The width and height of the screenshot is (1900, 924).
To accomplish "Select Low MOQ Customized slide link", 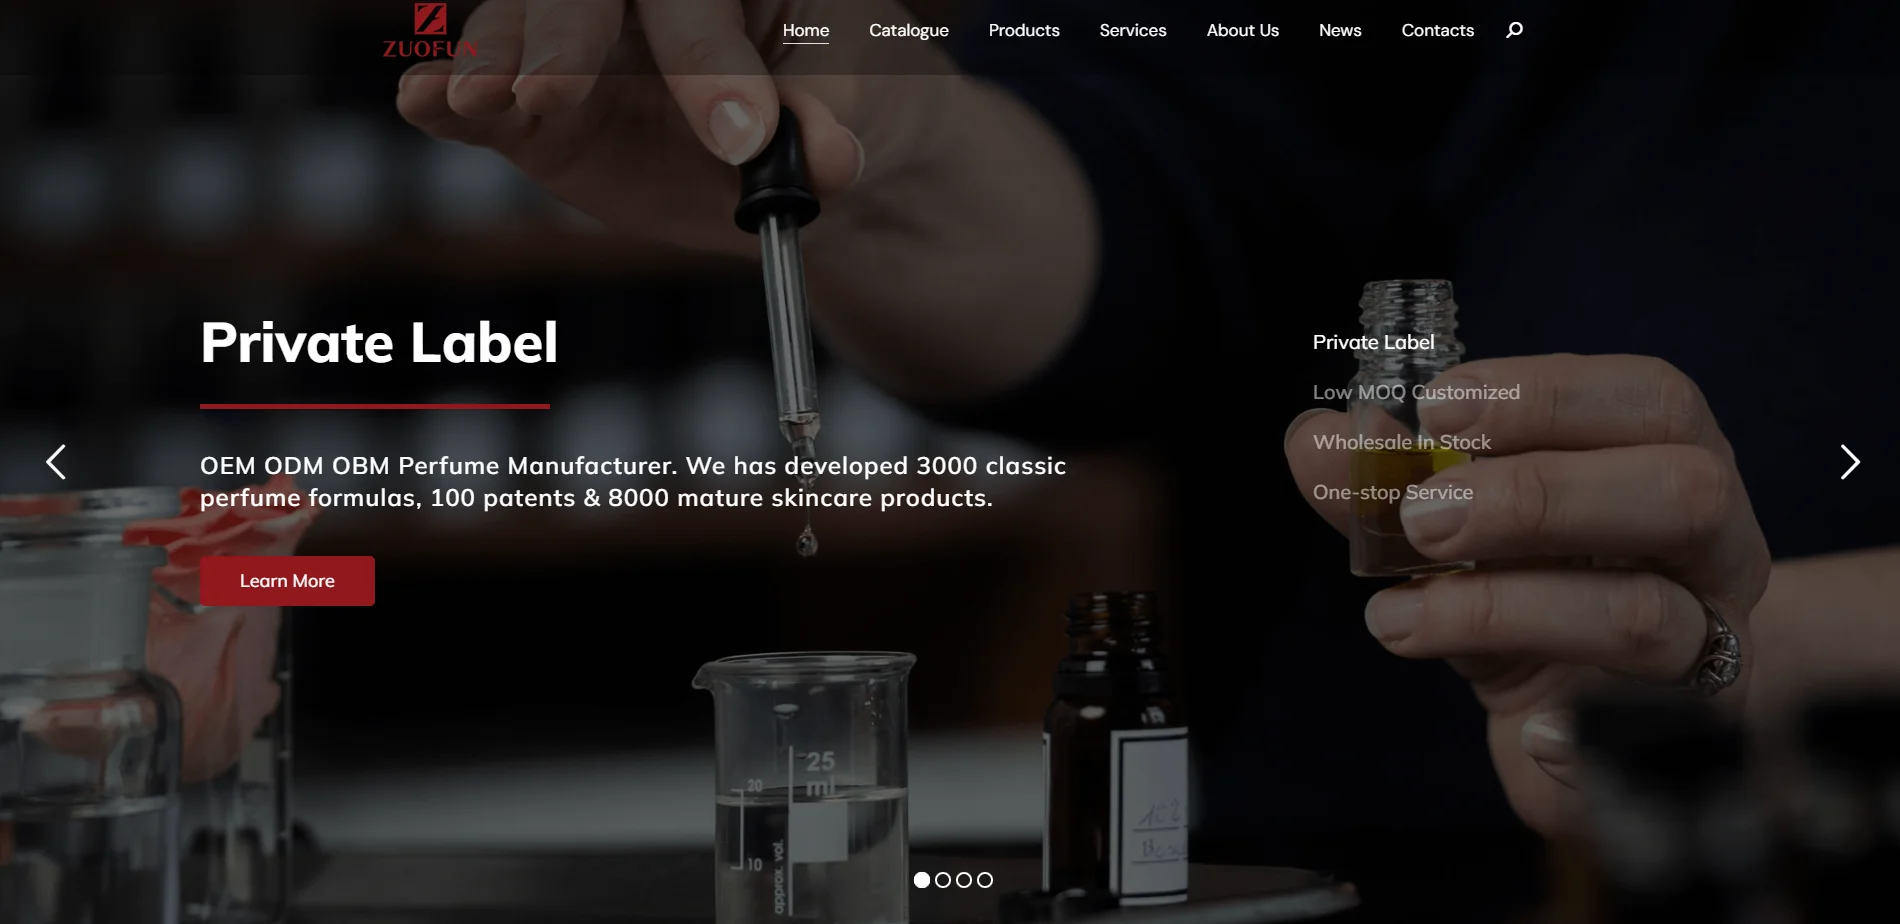I will tap(1416, 392).
